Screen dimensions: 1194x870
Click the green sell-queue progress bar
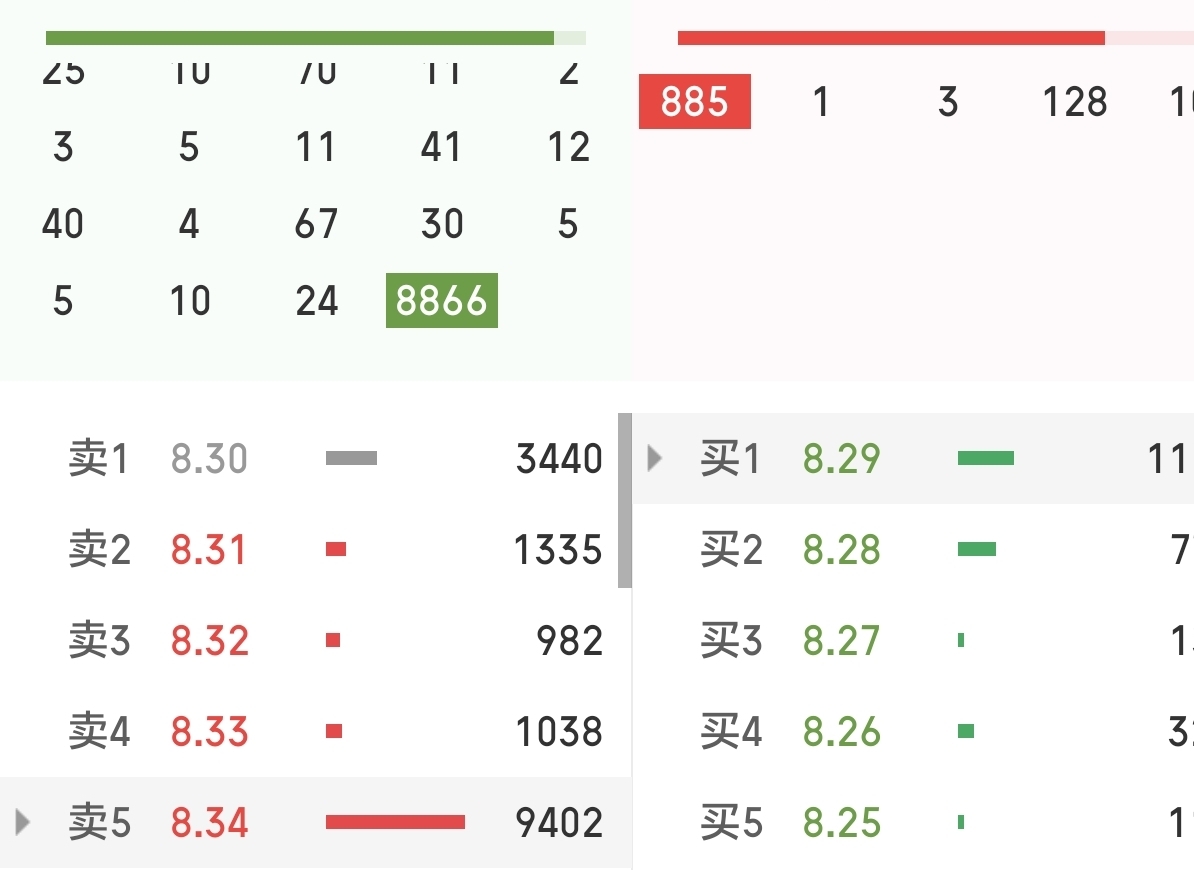coord(300,38)
